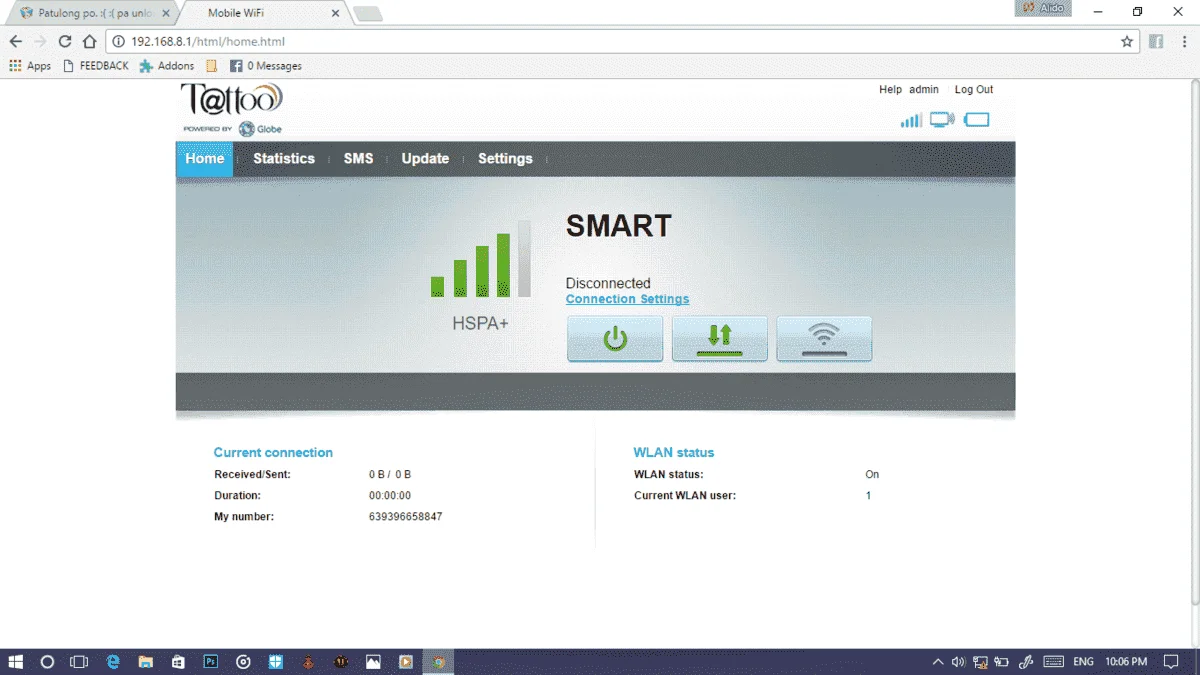
Task: Open the Home tab
Action: (205, 159)
